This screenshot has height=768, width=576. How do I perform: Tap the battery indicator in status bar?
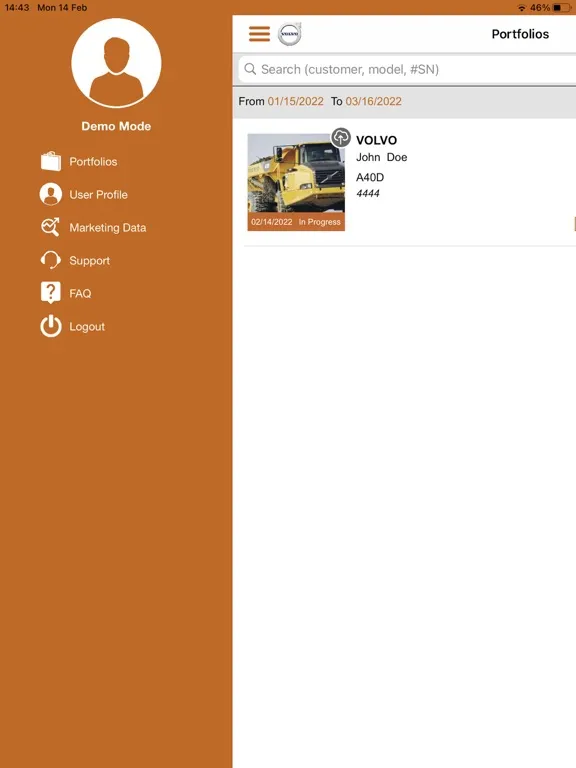click(x=561, y=7)
